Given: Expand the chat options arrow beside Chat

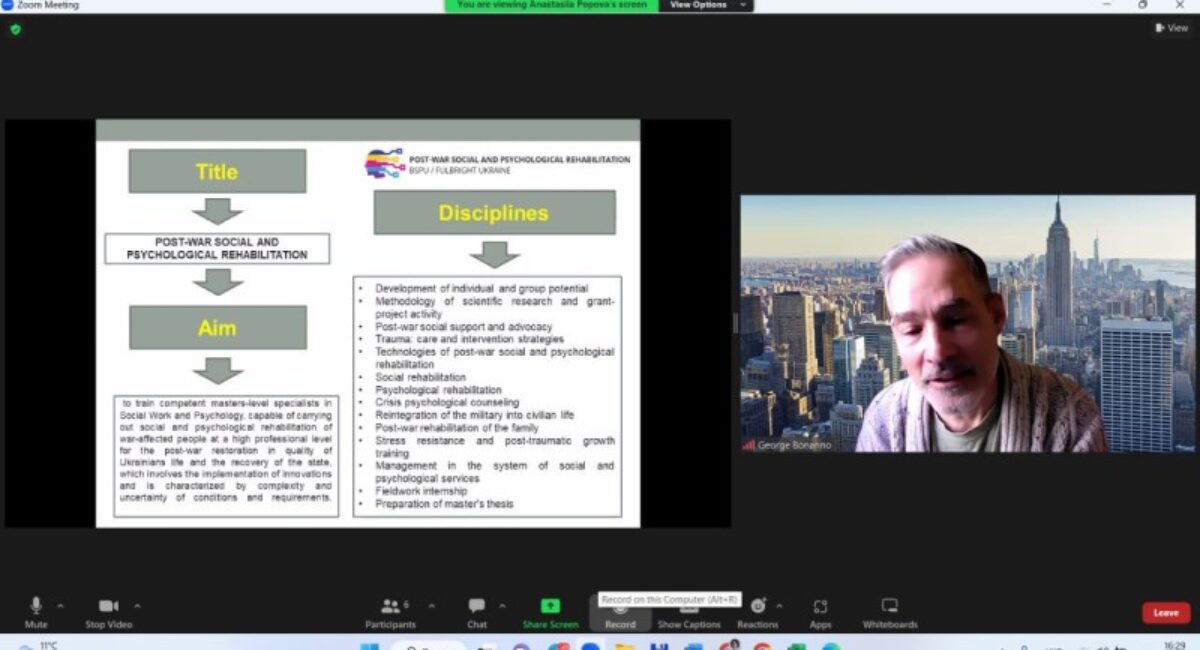Looking at the screenshot, I should (502, 606).
